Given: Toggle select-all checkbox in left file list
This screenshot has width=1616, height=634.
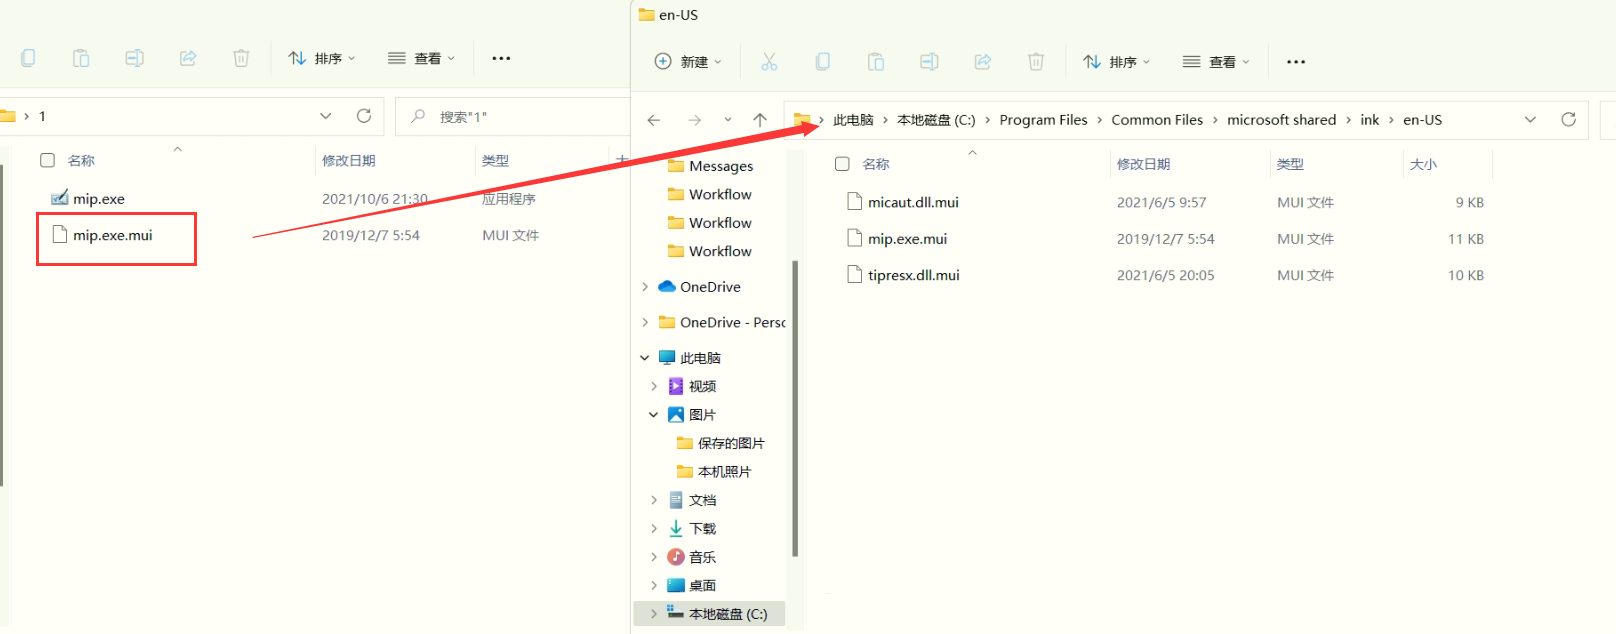Looking at the screenshot, I should 47,160.
